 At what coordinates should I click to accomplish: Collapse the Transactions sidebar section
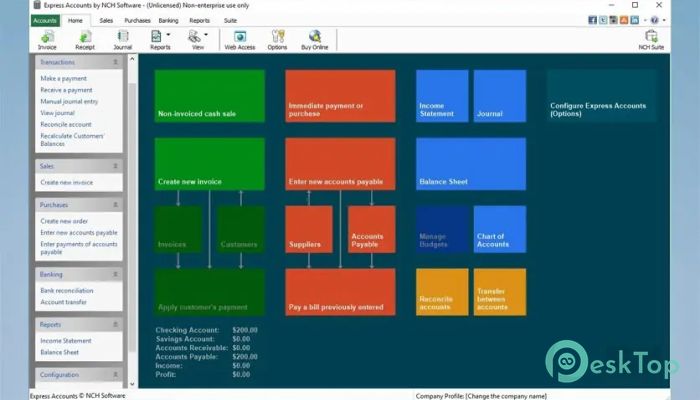click(x=115, y=62)
